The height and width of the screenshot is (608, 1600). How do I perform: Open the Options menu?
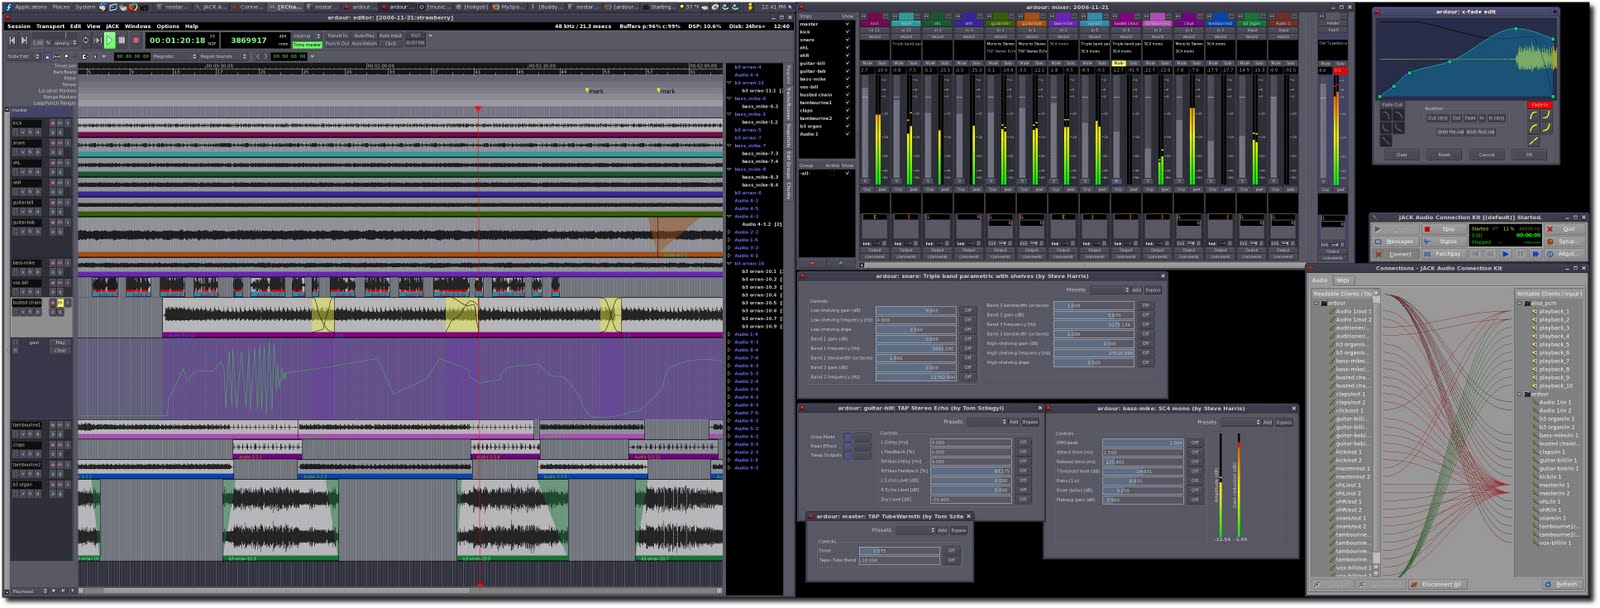tap(168, 26)
